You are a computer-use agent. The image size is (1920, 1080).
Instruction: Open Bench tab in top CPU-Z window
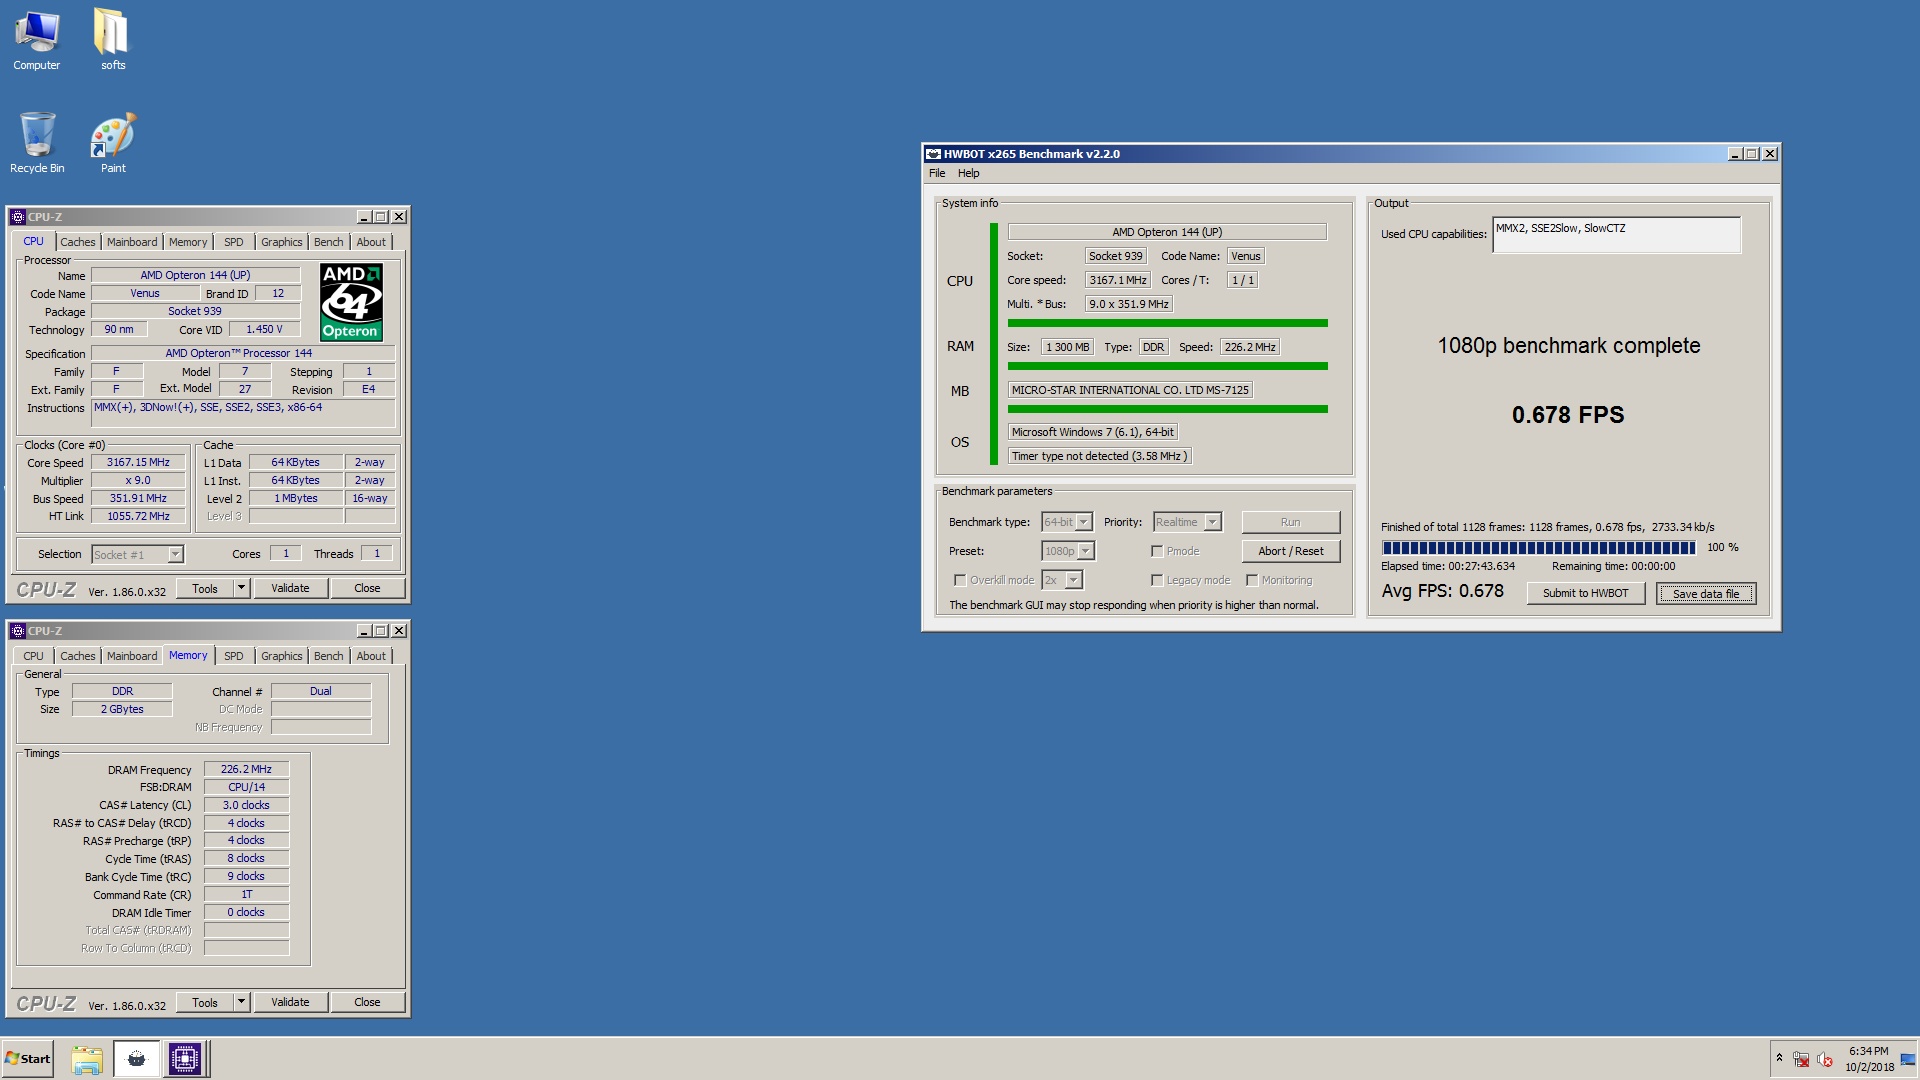tap(329, 242)
